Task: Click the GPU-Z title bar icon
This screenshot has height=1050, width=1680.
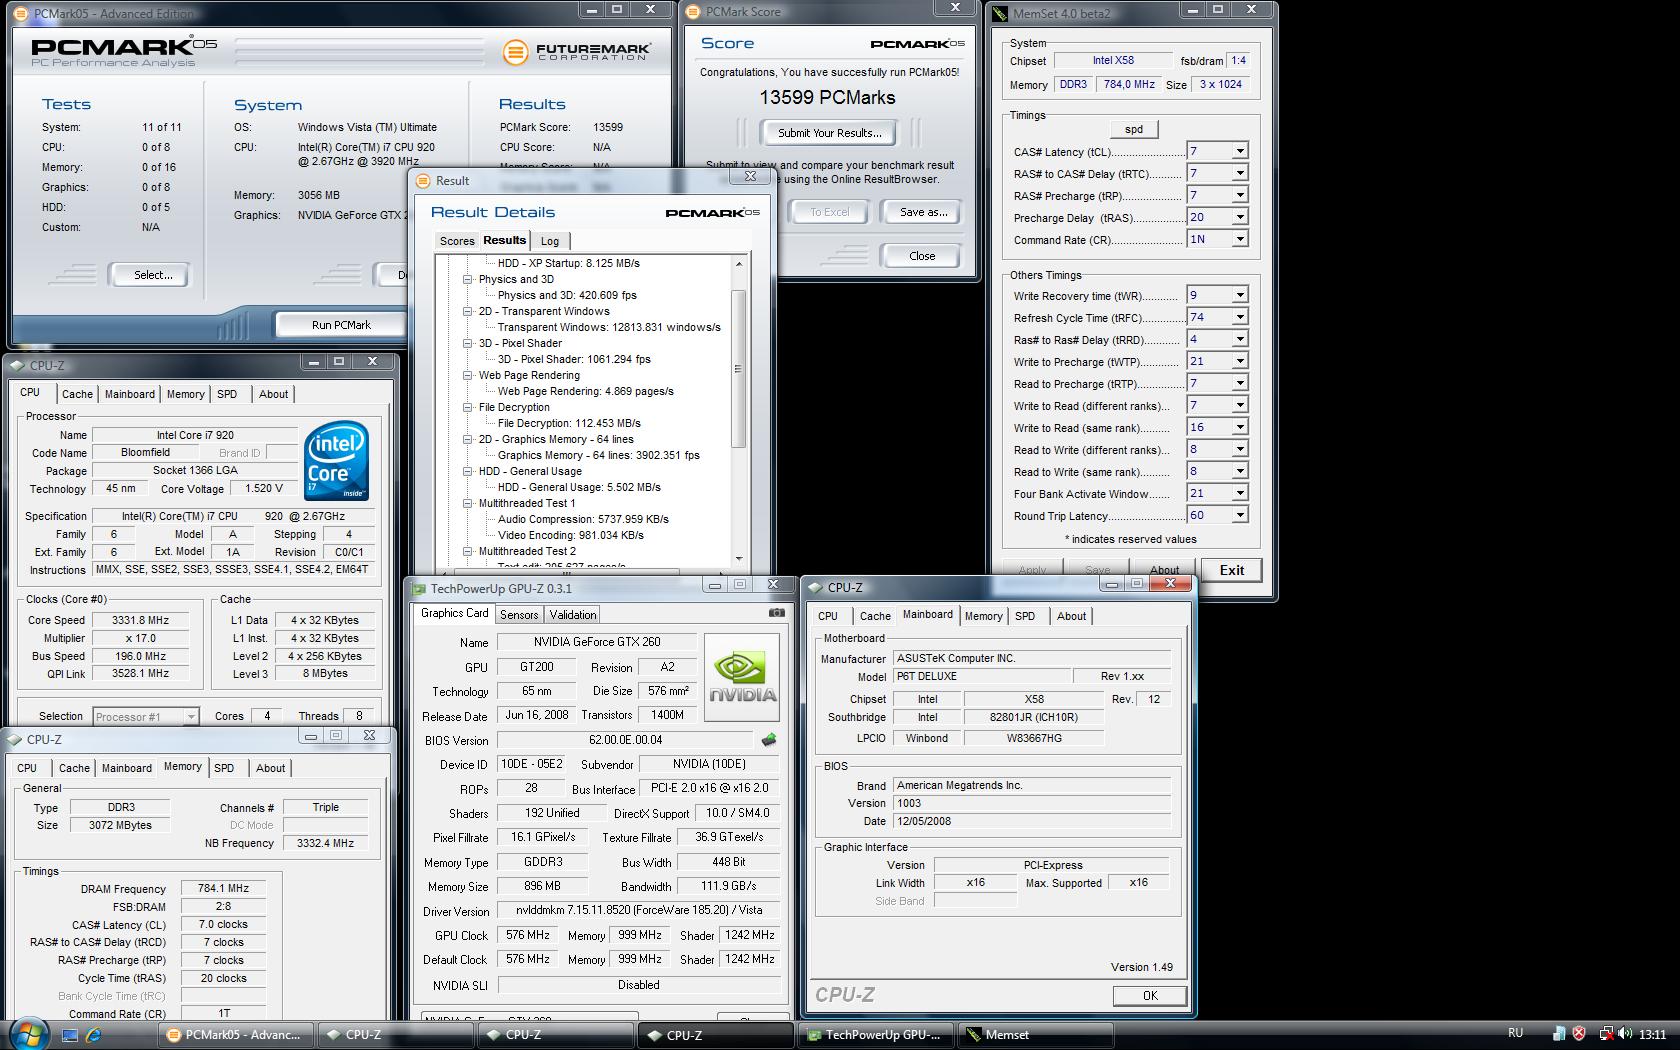Action: point(419,589)
